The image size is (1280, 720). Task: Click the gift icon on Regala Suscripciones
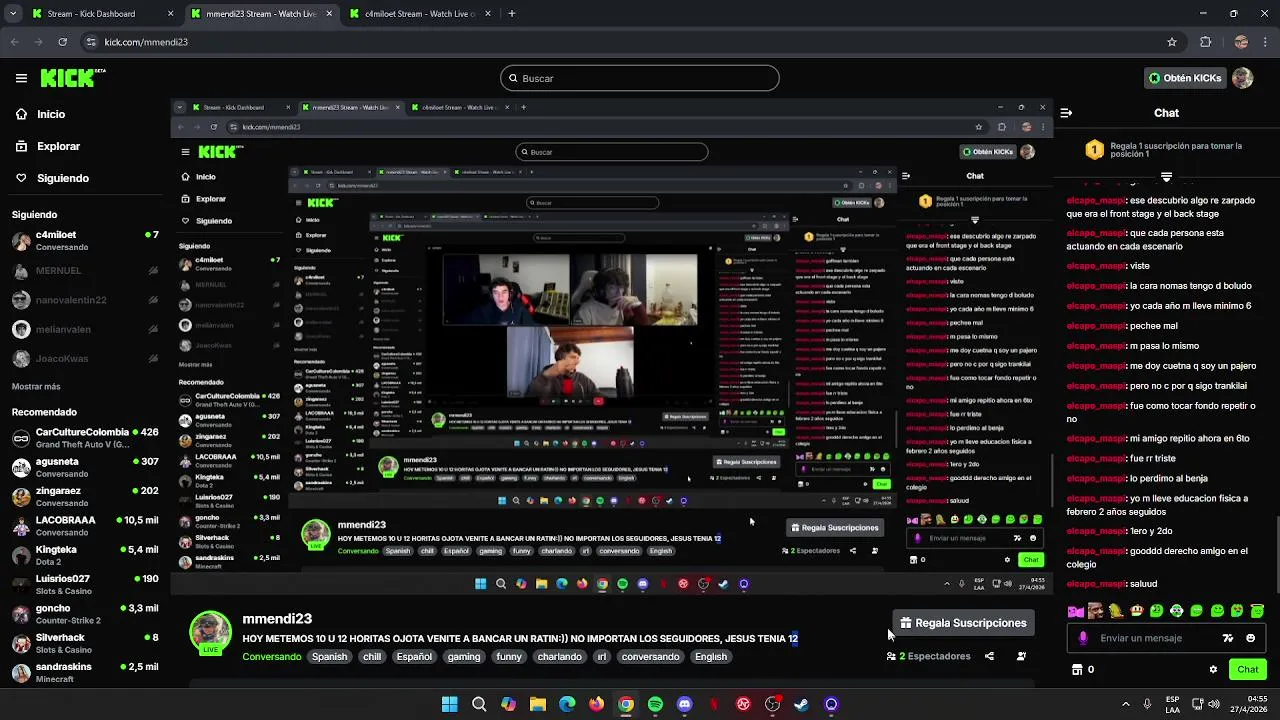tap(906, 623)
